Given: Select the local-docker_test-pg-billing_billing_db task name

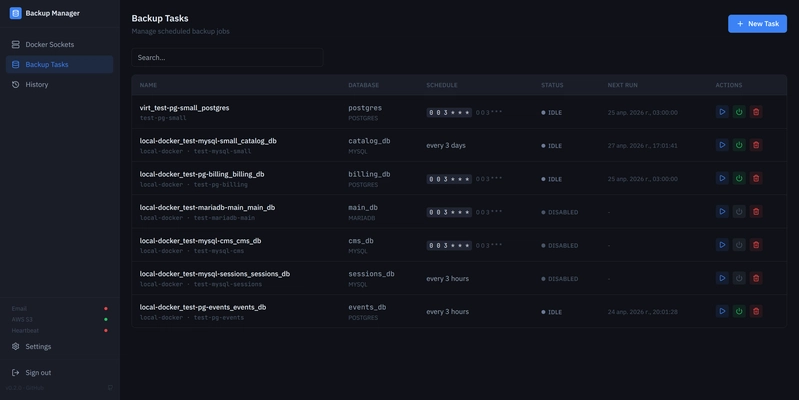Looking at the screenshot, I should (x=202, y=174).
